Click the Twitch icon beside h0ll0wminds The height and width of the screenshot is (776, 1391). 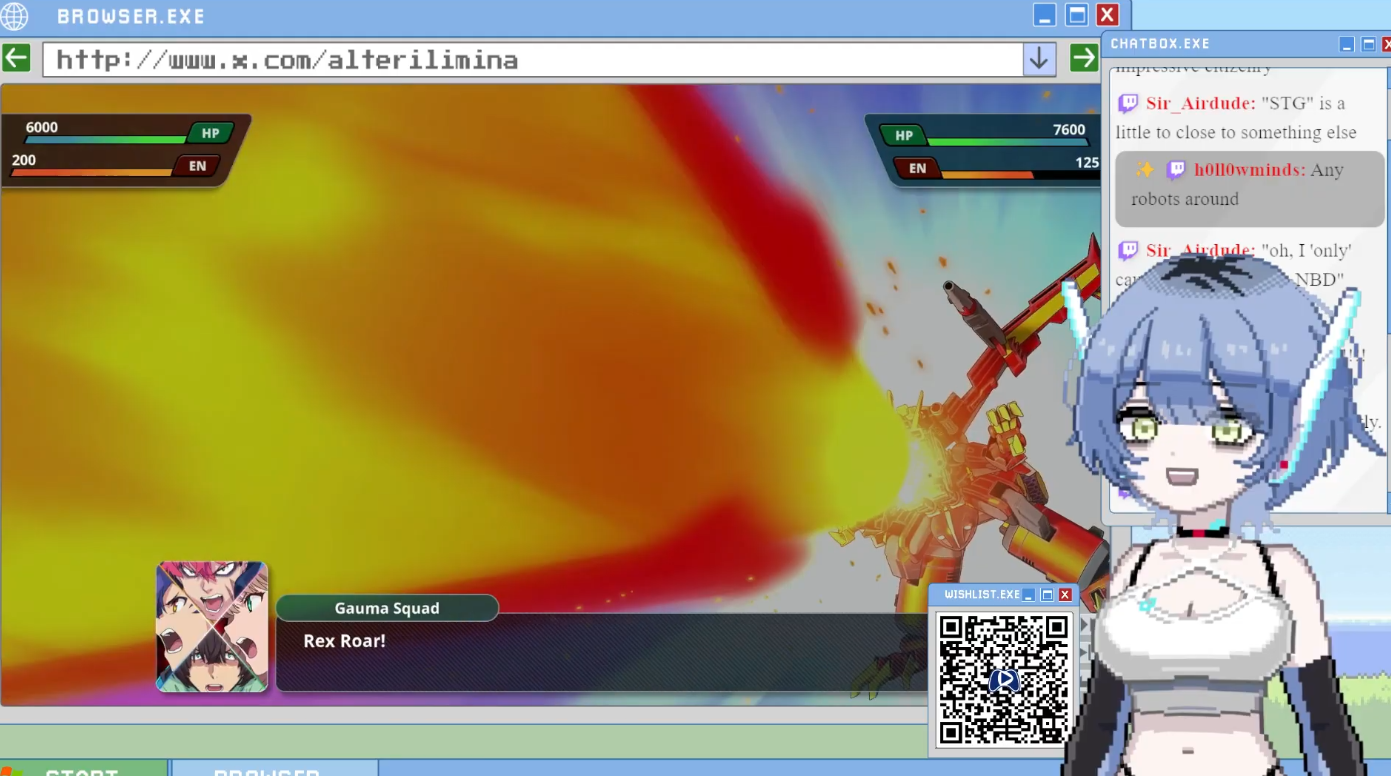(1176, 170)
